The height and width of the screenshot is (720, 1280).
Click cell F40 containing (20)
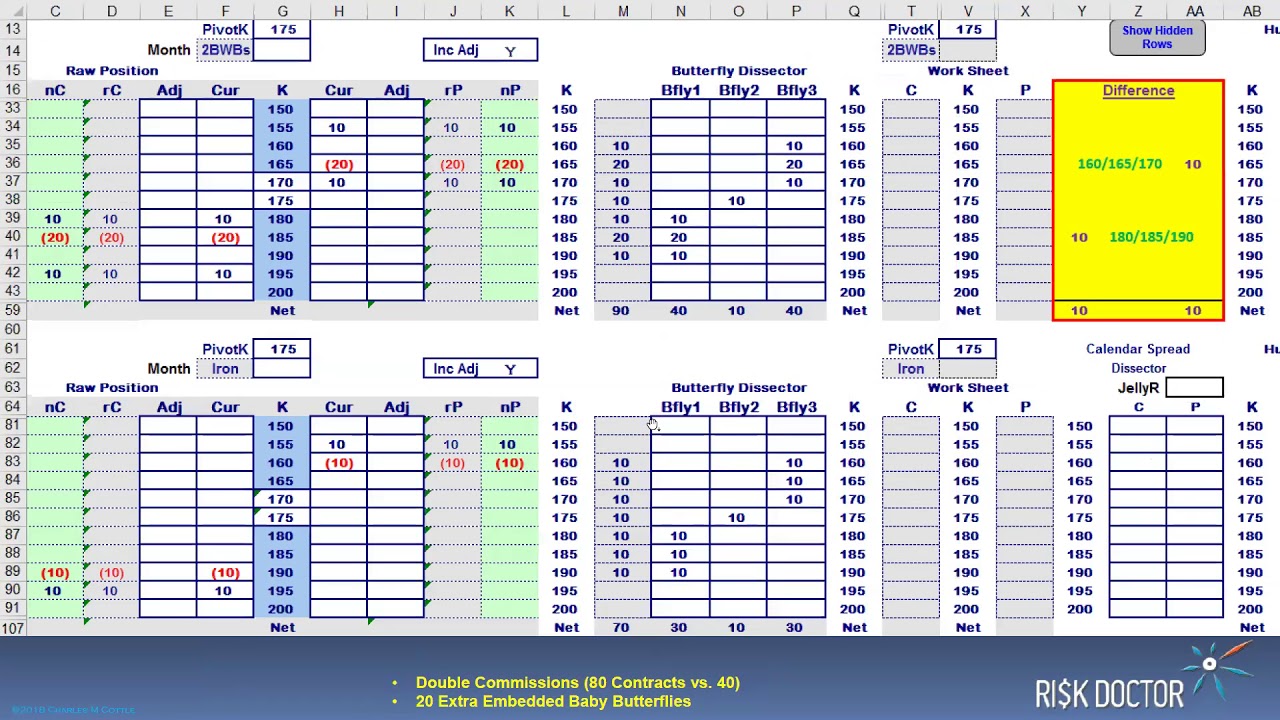tap(225, 237)
